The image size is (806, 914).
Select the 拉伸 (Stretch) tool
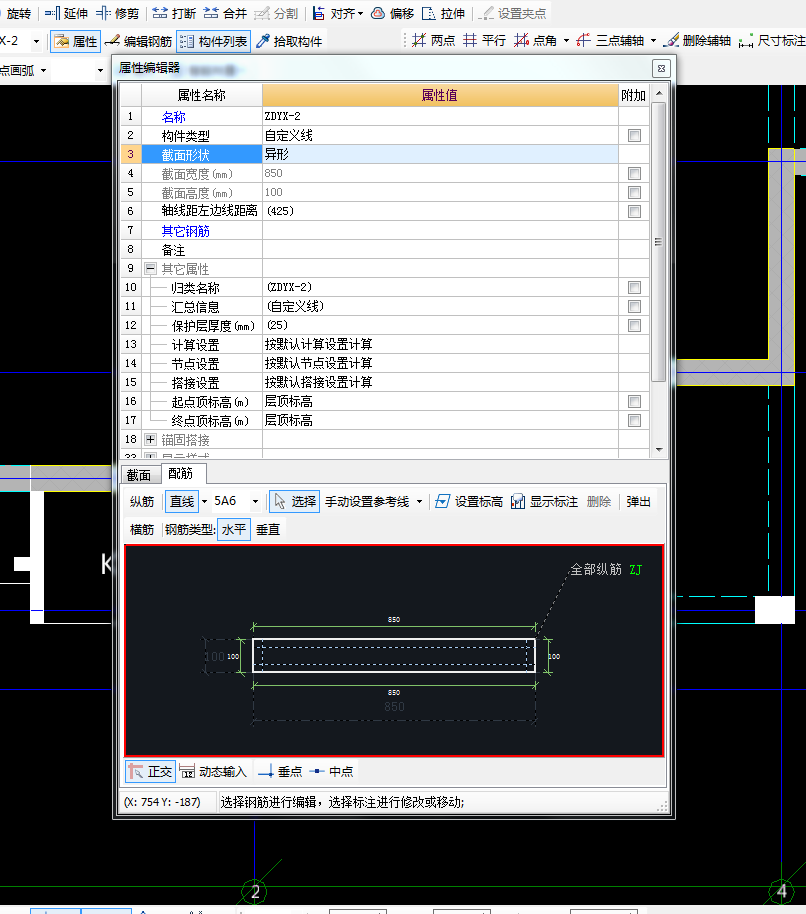[x=444, y=13]
